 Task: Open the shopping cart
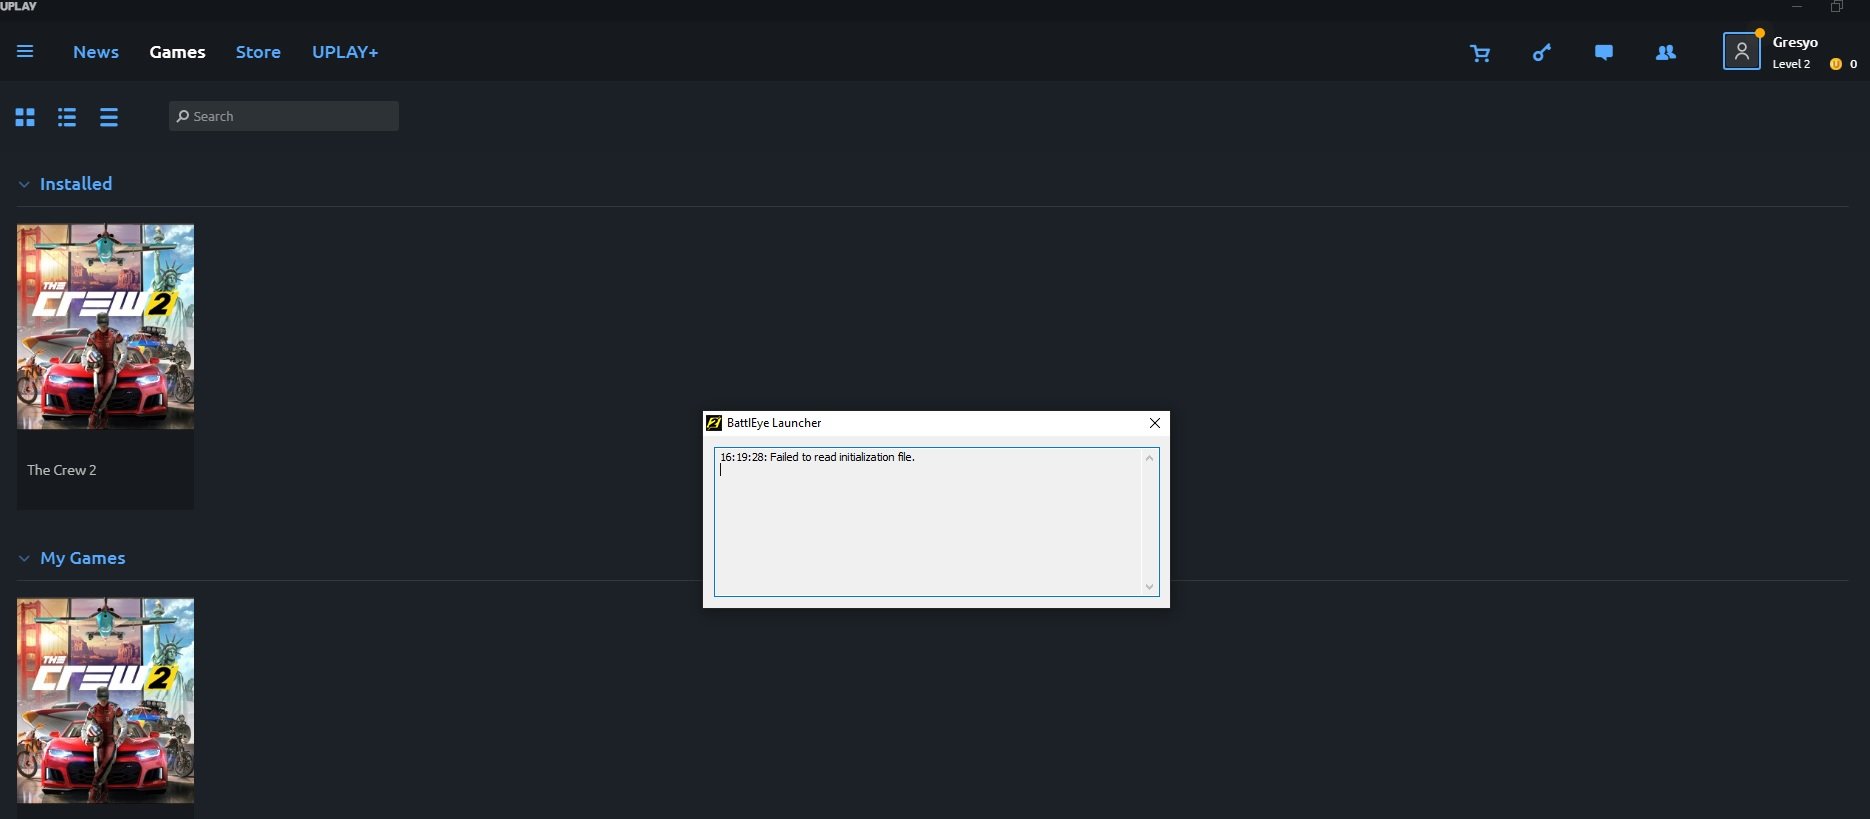pos(1480,53)
